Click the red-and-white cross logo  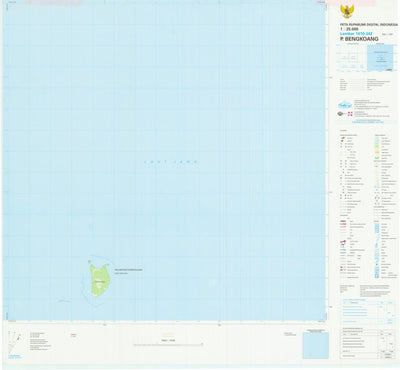pyautogui.click(x=350, y=114)
